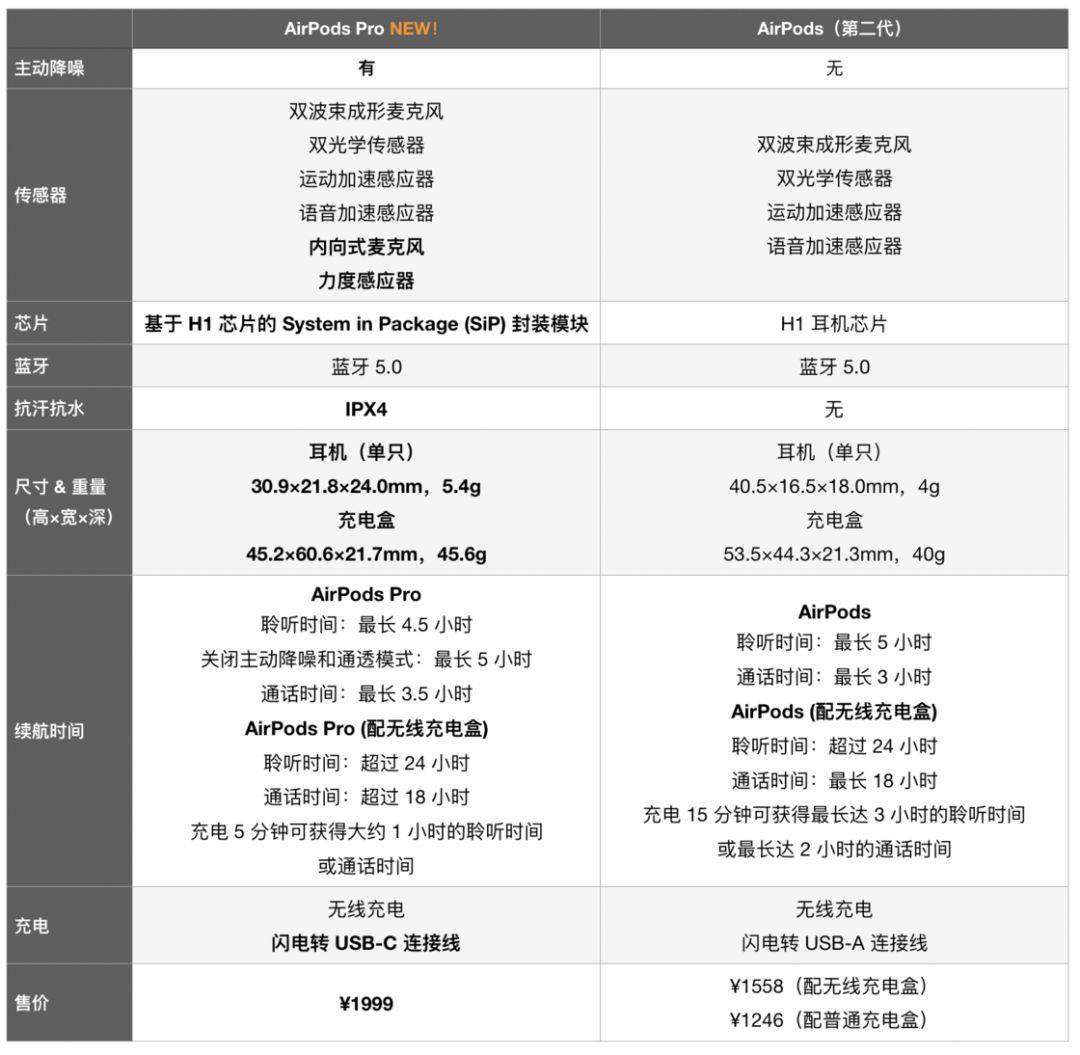Select the 主动降噪 row label
The image size is (1080, 1055).
(x=50, y=68)
